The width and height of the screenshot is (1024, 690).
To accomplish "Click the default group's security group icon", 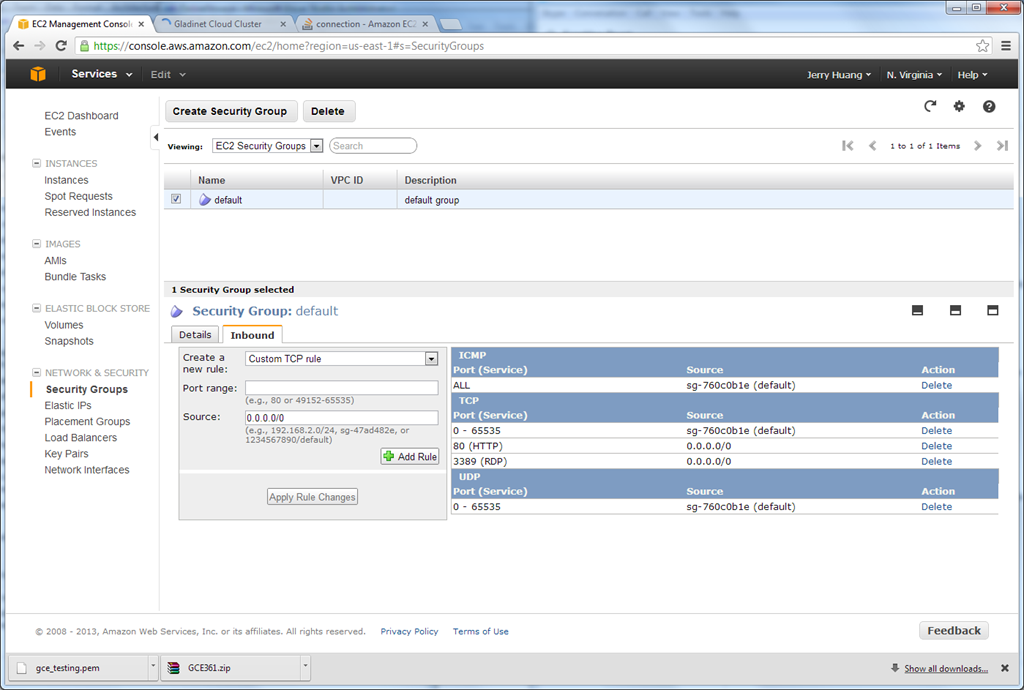I will [205, 200].
